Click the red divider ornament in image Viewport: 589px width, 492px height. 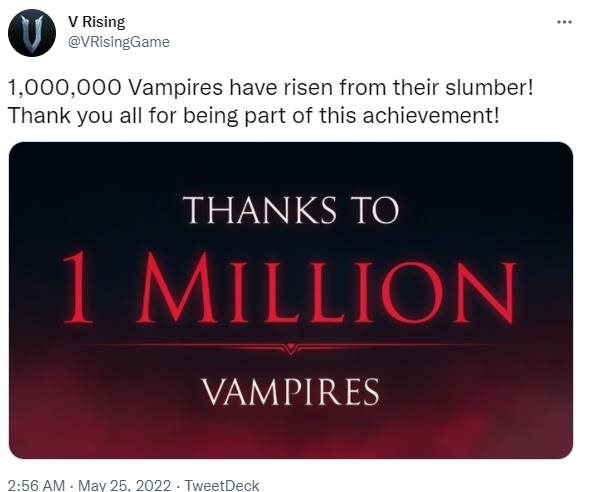290,349
